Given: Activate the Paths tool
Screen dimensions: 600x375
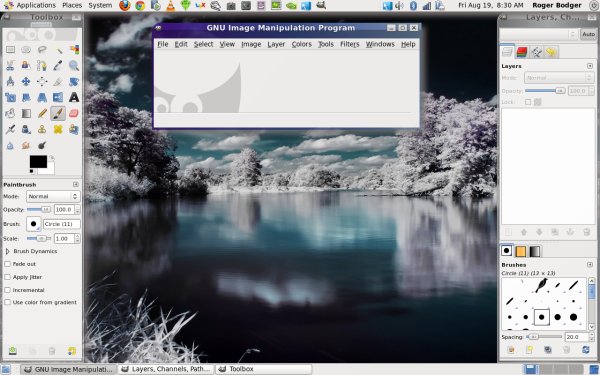Looking at the screenshot, I should click(42, 65).
